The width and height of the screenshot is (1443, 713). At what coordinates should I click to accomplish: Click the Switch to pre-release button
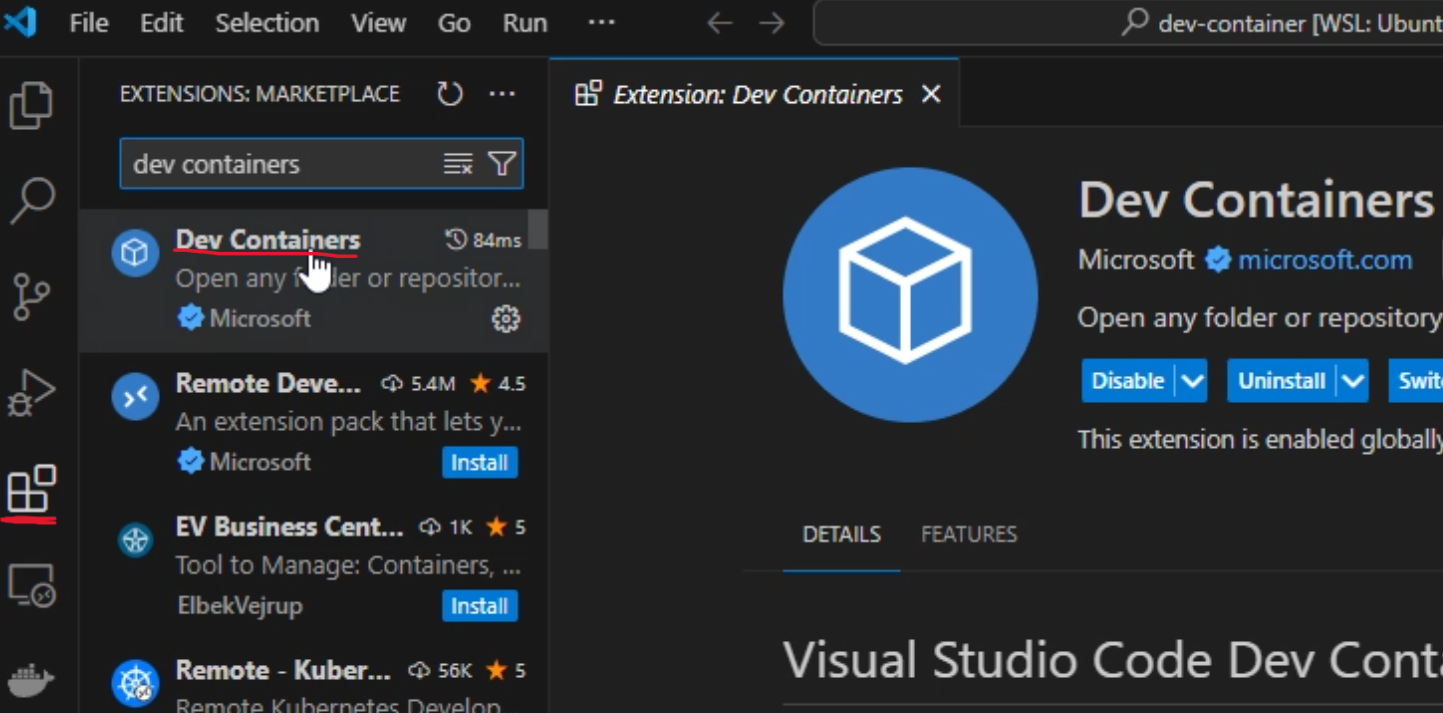pyautogui.click(x=1416, y=381)
